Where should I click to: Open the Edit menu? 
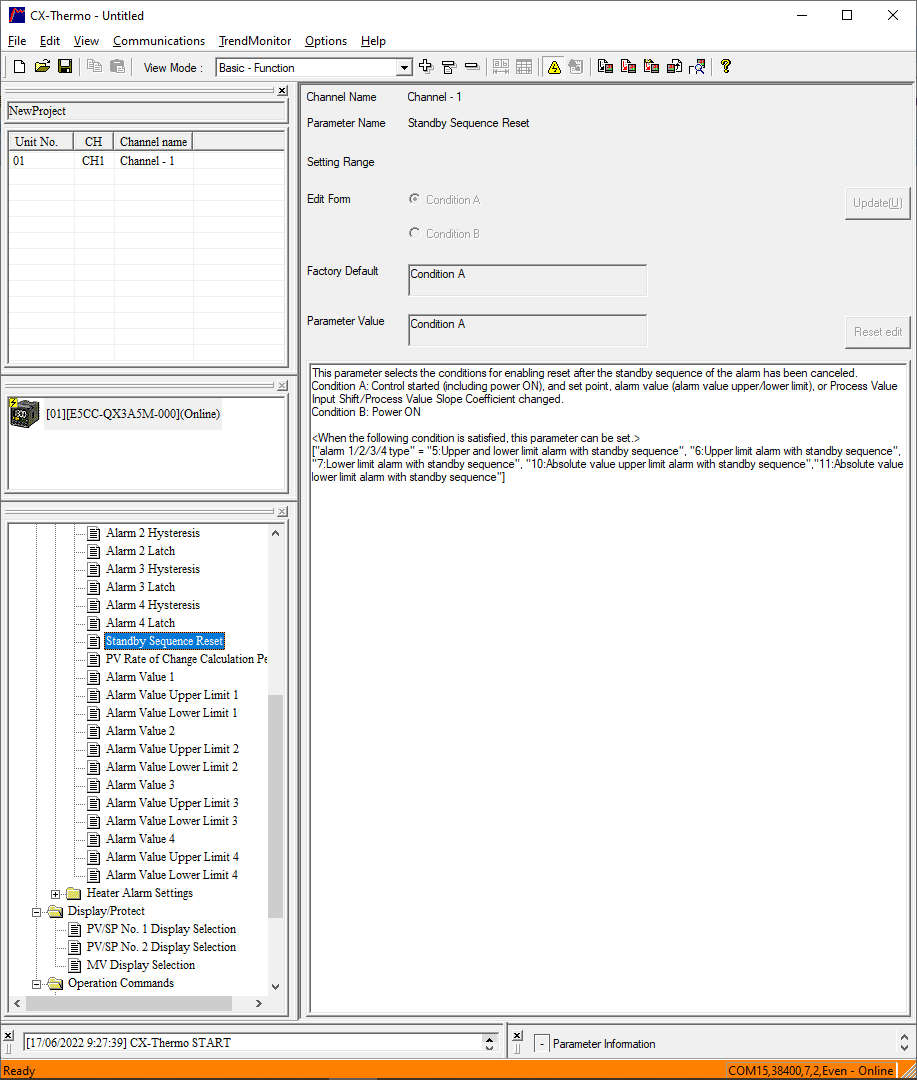(50, 41)
